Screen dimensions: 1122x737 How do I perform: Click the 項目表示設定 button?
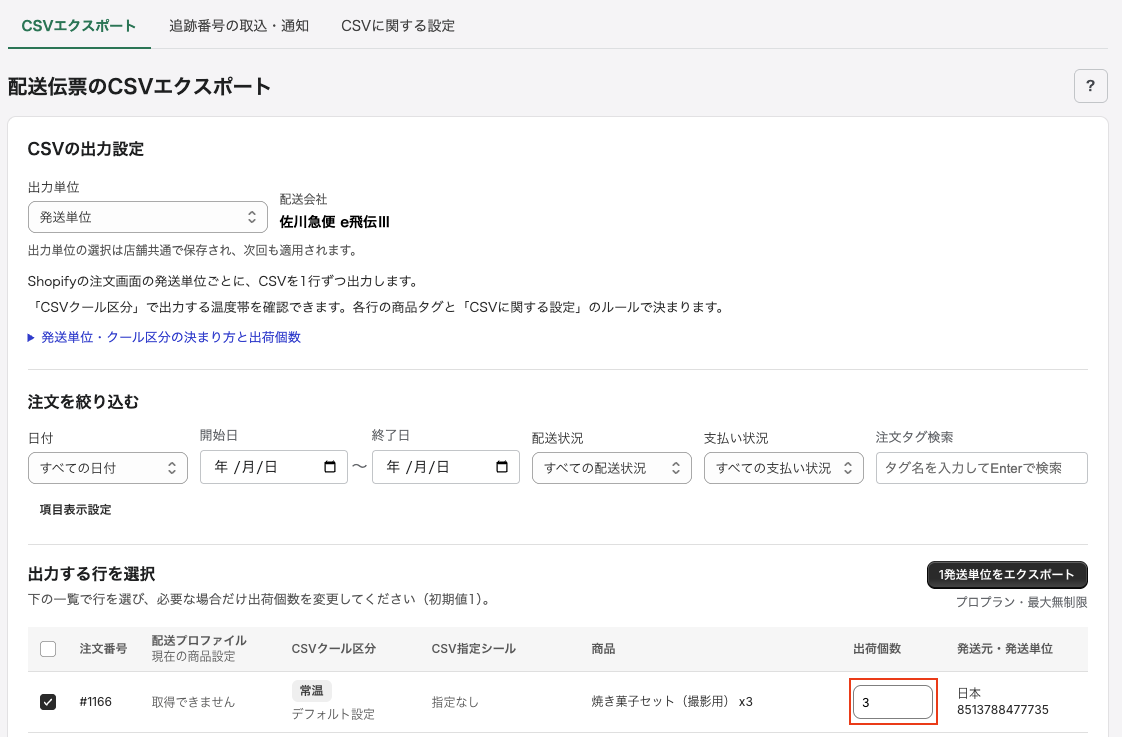pyautogui.click(x=75, y=509)
